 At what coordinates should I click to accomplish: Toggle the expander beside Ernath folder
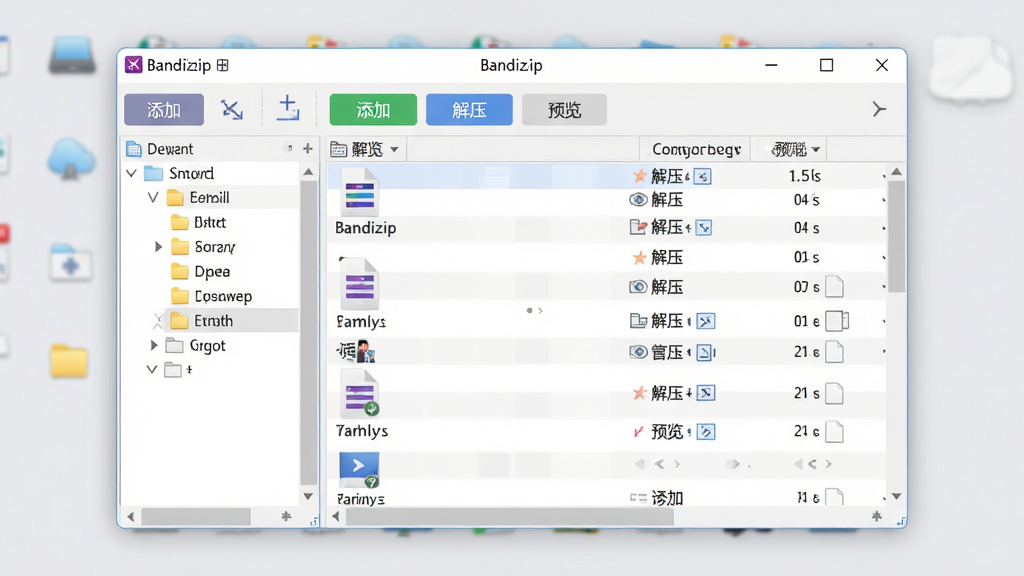point(158,321)
